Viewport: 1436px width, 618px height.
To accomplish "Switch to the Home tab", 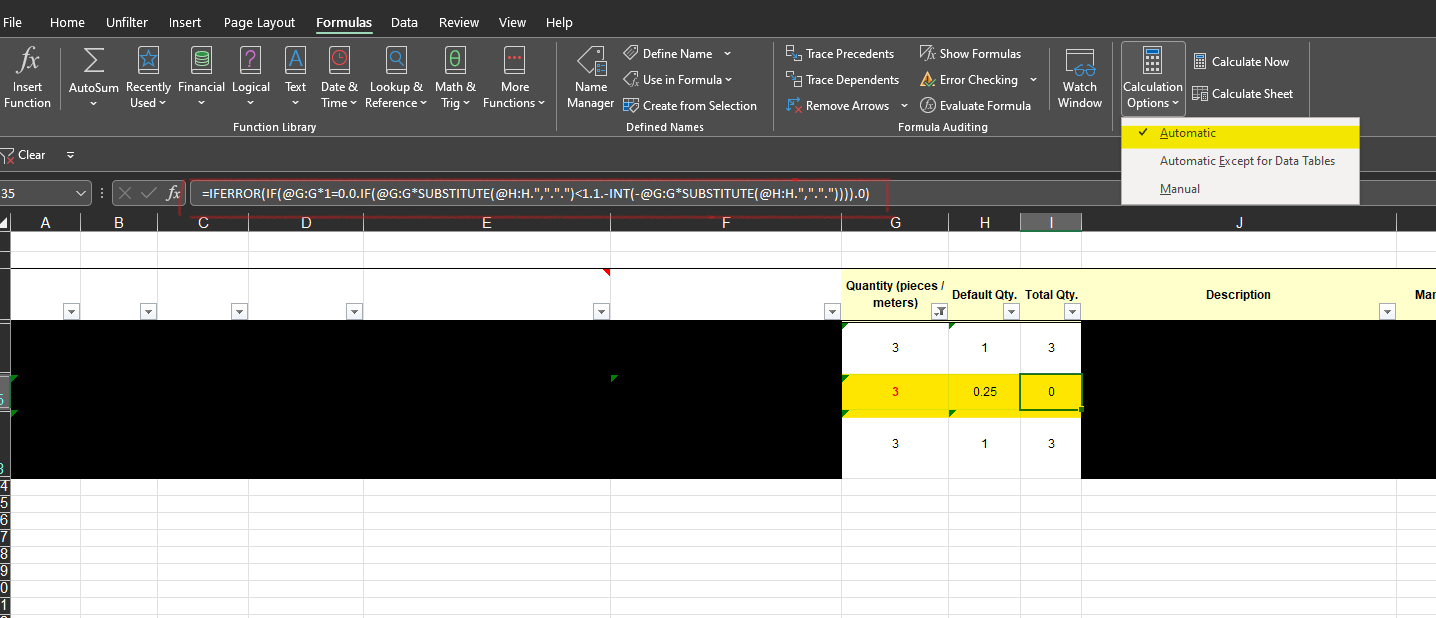I will 67,22.
